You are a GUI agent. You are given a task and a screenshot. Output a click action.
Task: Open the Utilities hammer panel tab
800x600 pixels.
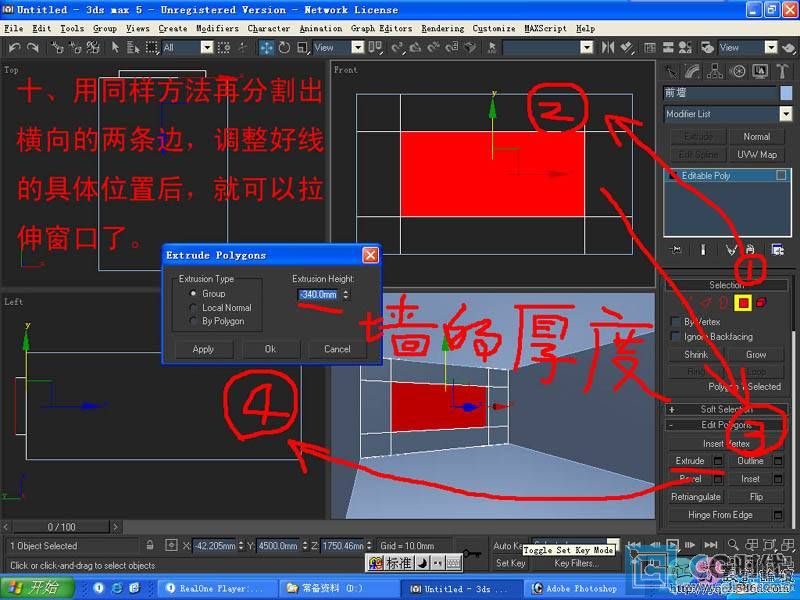[783, 71]
